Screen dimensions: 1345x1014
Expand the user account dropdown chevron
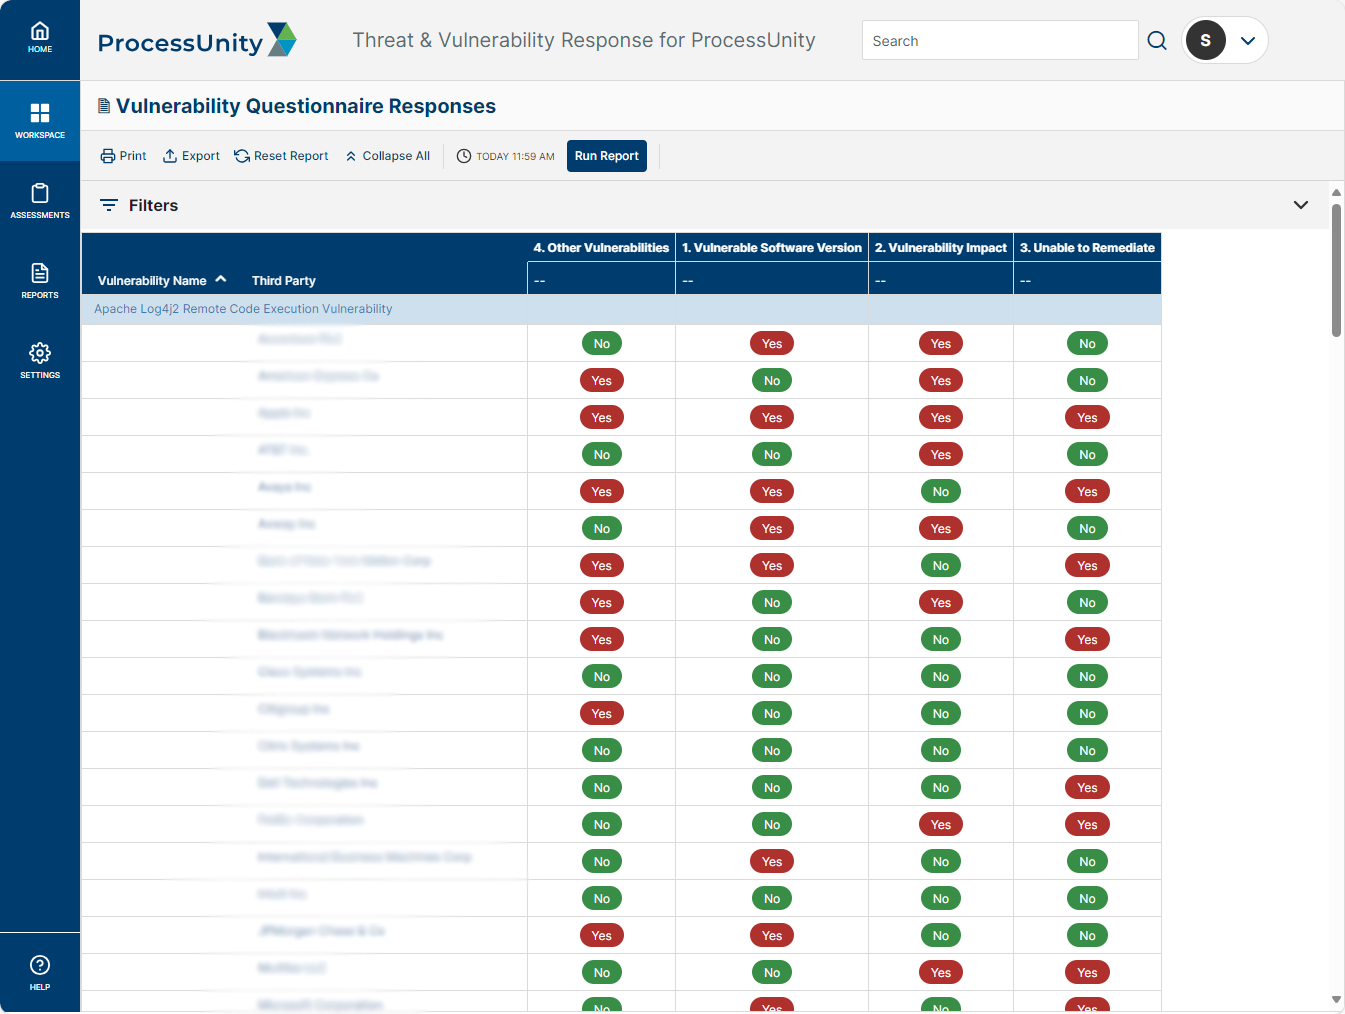pos(1248,41)
